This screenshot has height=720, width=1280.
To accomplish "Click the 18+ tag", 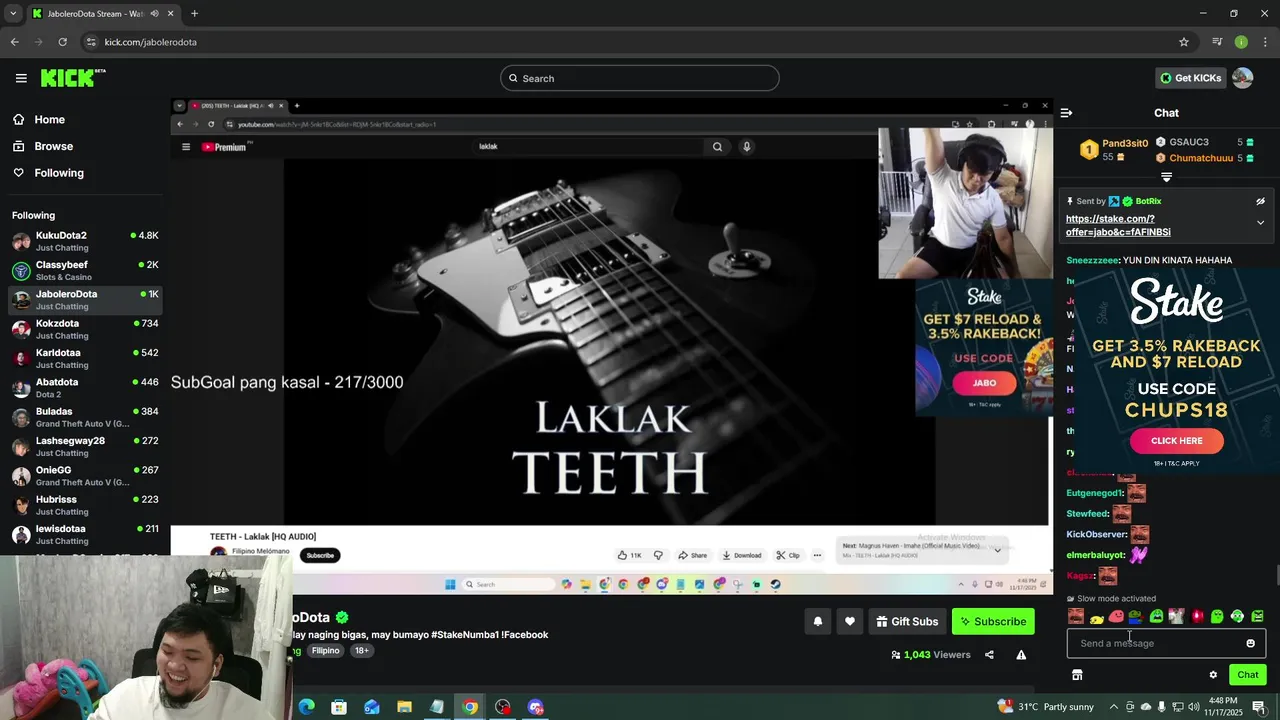I will (x=361, y=650).
